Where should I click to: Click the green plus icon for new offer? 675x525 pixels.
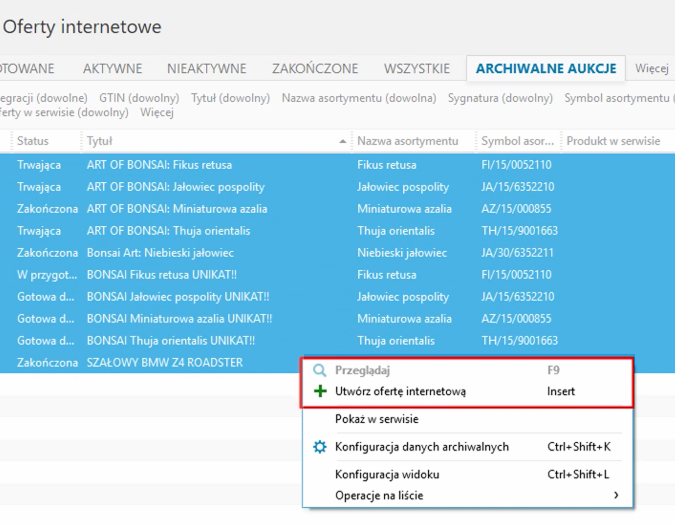[320, 392]
